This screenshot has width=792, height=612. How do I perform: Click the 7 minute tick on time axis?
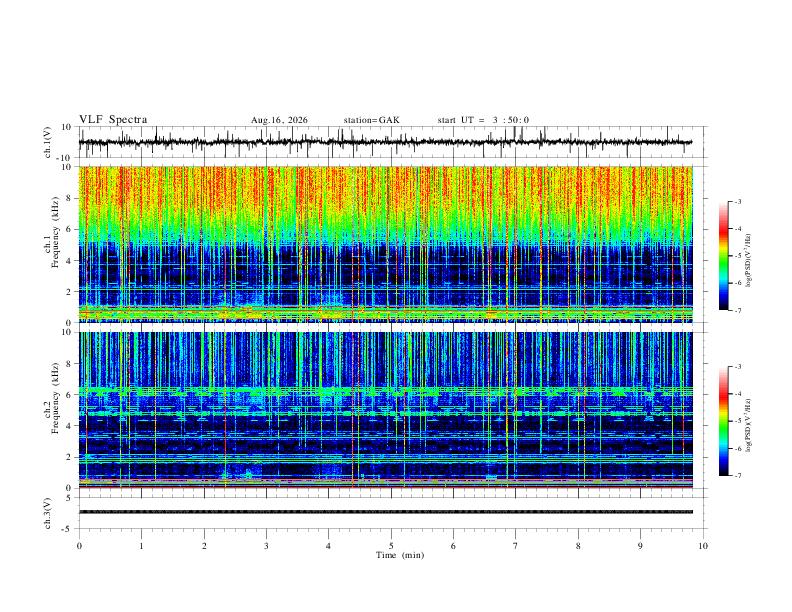[x=516, y=546]
